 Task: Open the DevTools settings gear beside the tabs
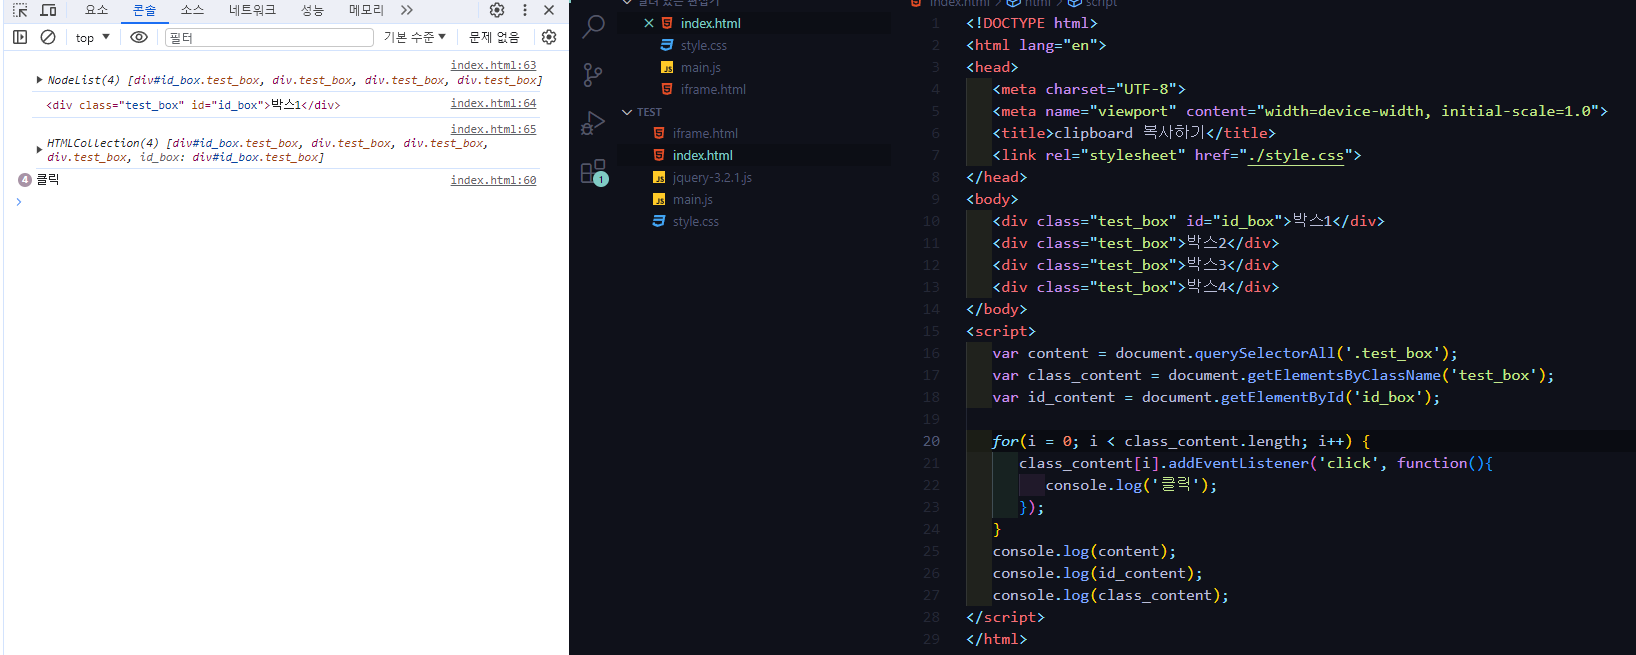[x=497, y=10]
